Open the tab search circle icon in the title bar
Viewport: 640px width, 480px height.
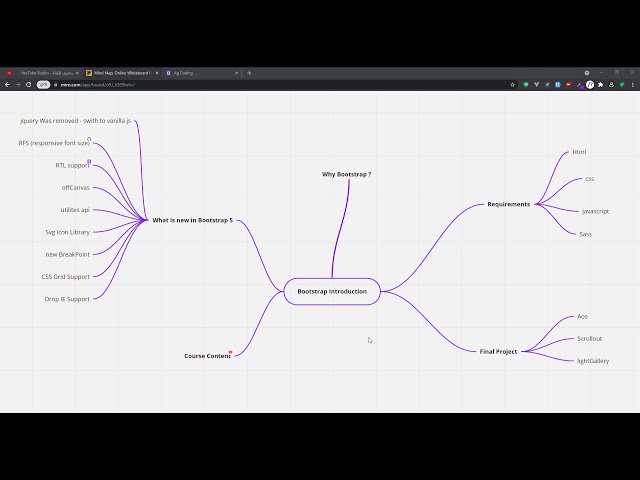[587, 73]
